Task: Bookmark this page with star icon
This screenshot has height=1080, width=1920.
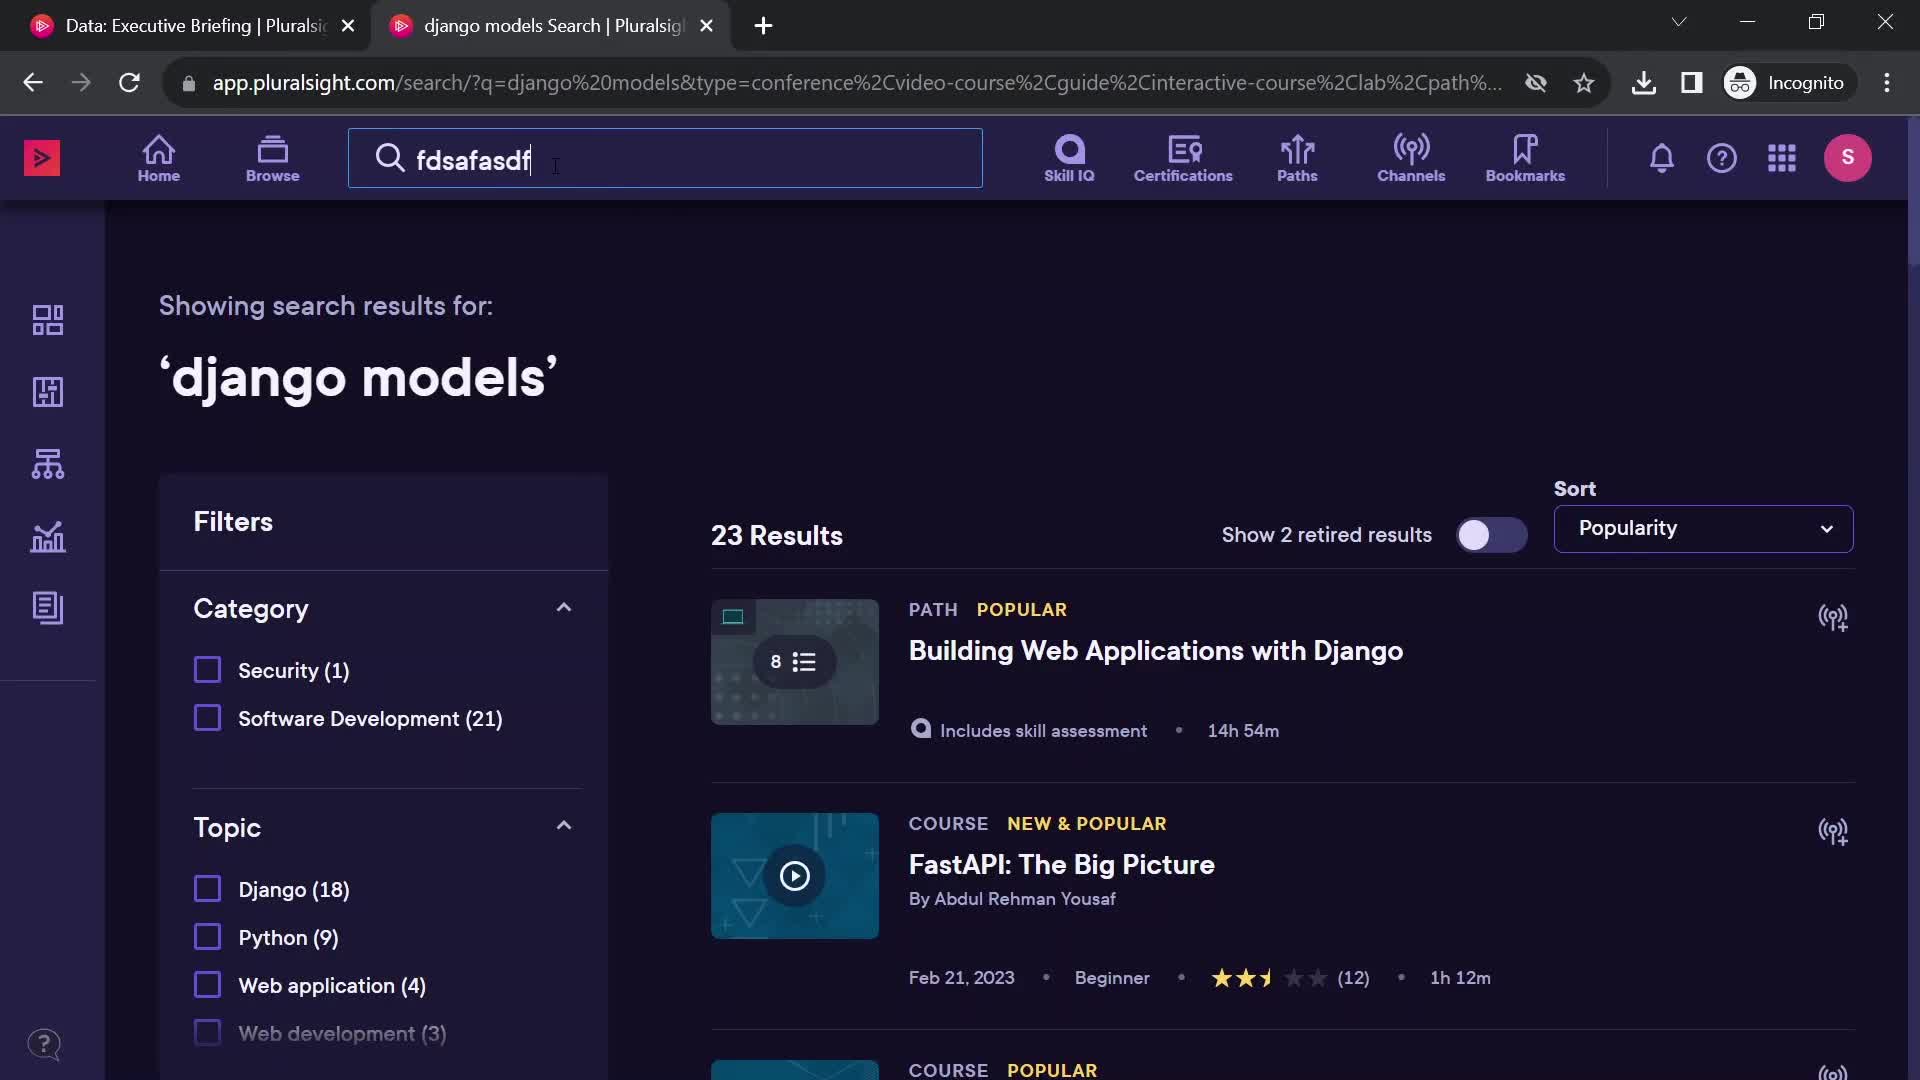Action: pyautogui.click(x=1583, y=83)
